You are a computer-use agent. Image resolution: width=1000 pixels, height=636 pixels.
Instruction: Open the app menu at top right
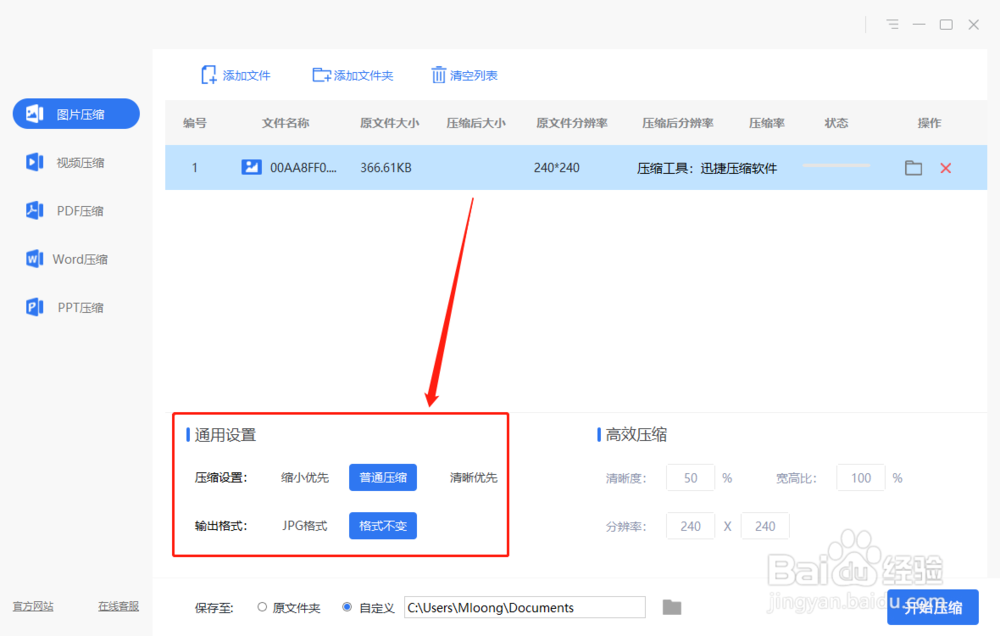click(891, 24)
